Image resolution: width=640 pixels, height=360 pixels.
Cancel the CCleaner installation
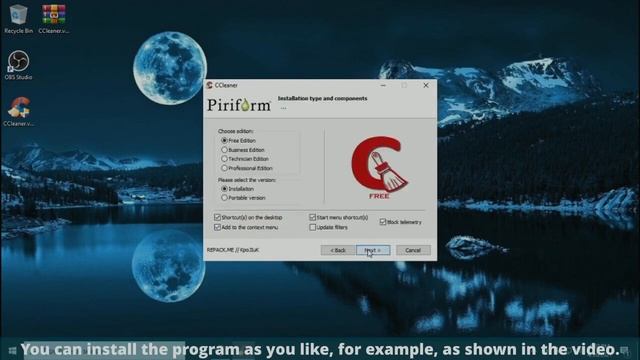(x=413, y=250)
